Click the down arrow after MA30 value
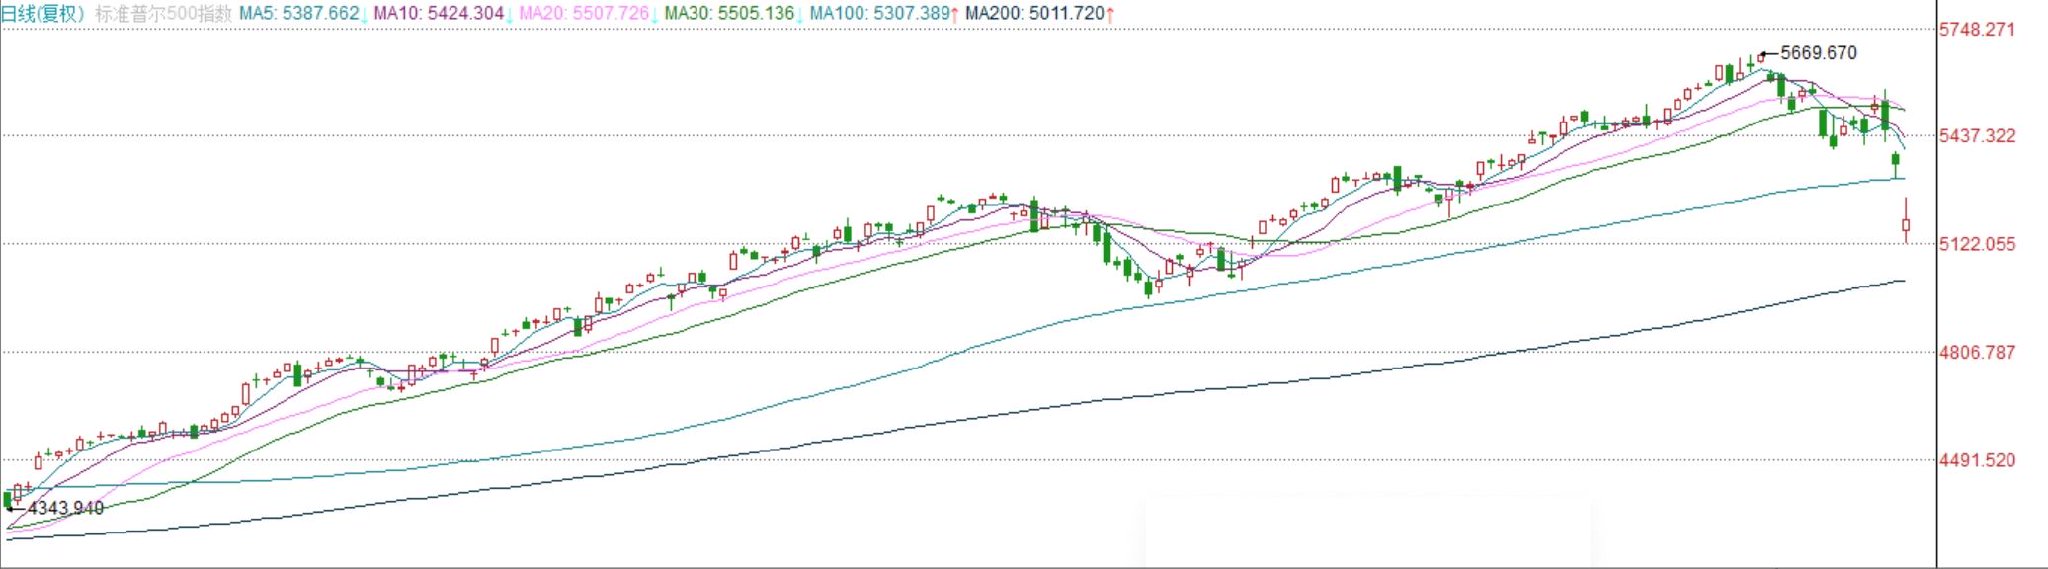Screen dimensions: 2048x569 coord(800,14)
